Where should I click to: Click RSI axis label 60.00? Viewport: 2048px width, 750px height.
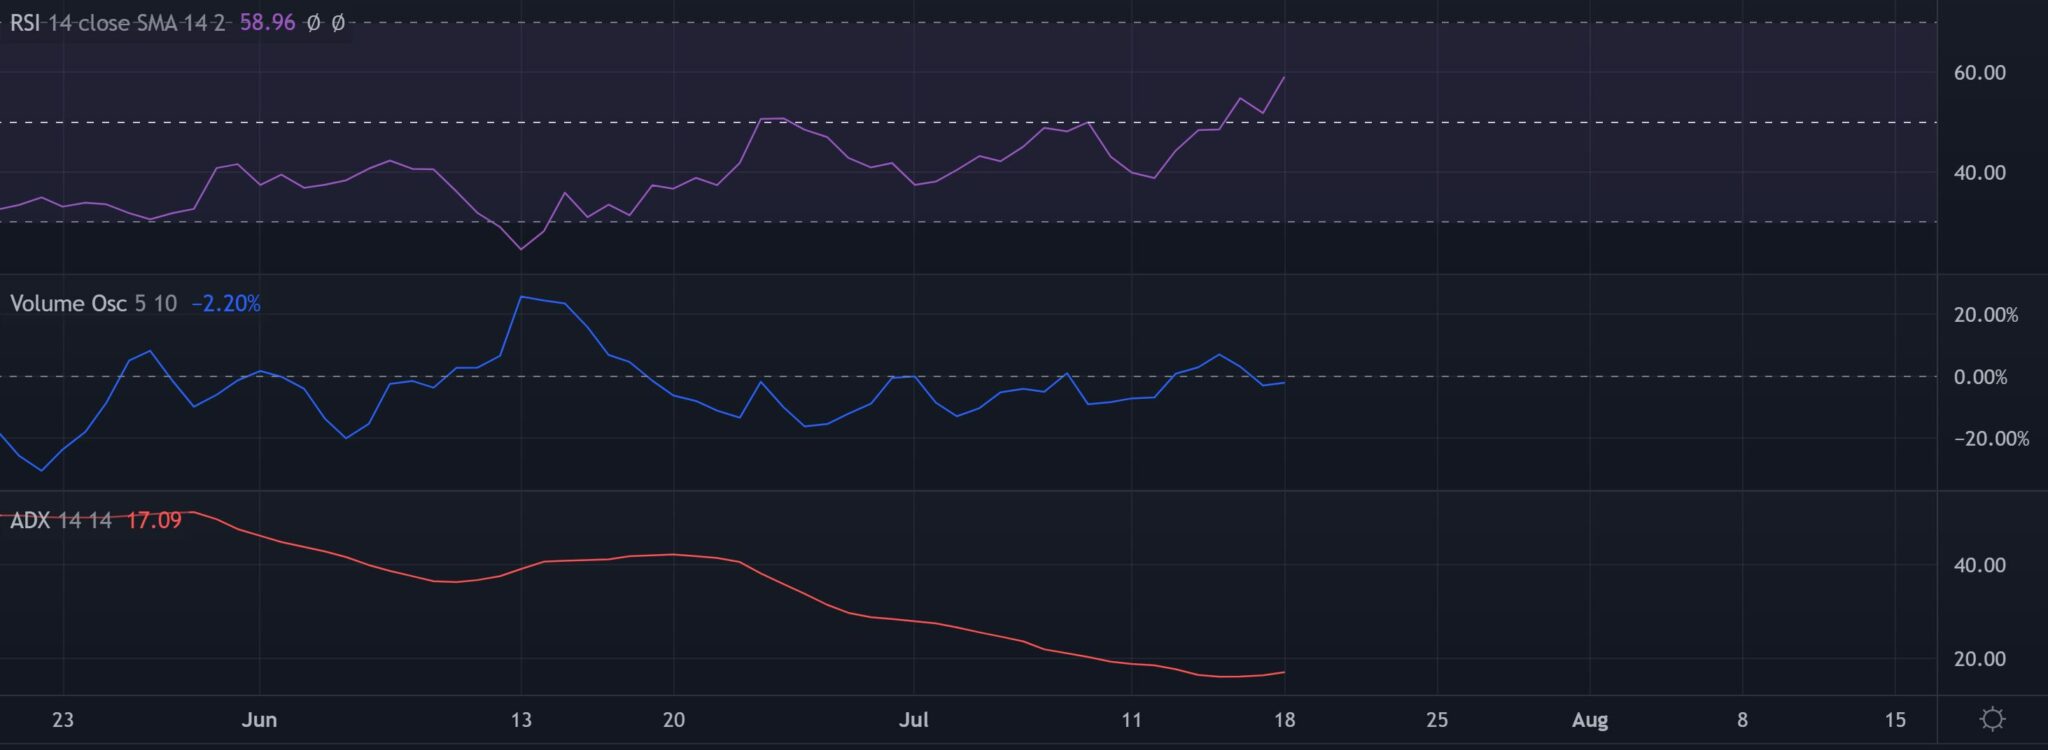click(1979, 73)
